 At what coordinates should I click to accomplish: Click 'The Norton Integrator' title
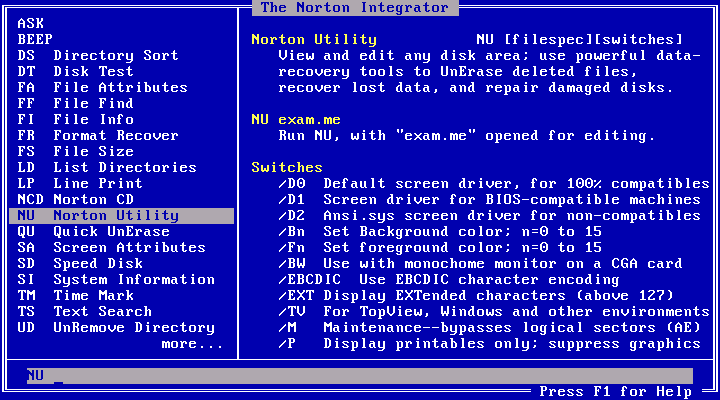click(x=354, y=7)
